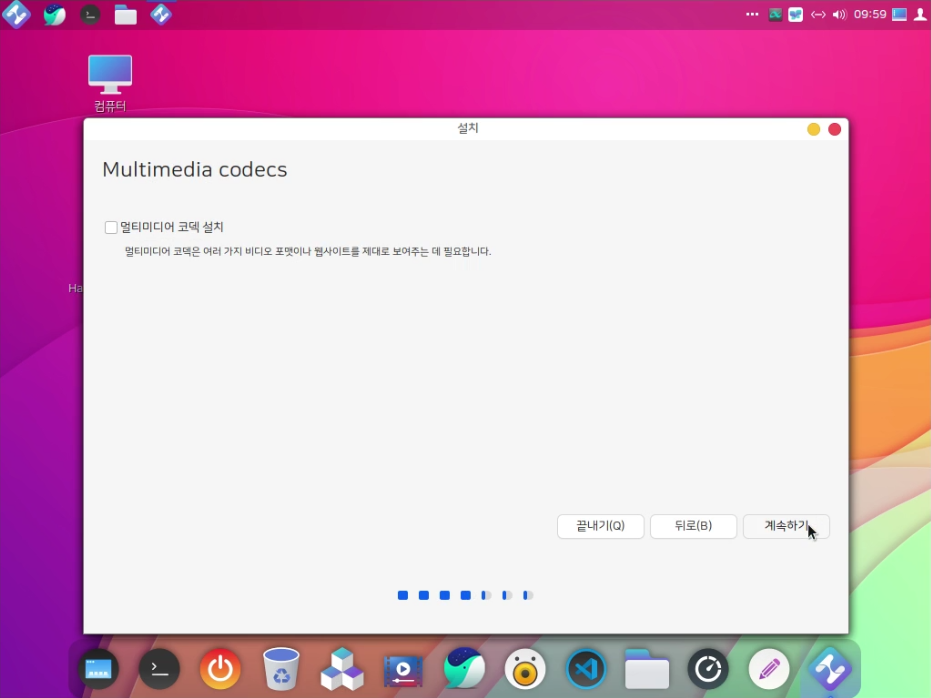Launch Visual Studio Code from the dock
This screenshot has height=698, width=931.
[586, 668]
